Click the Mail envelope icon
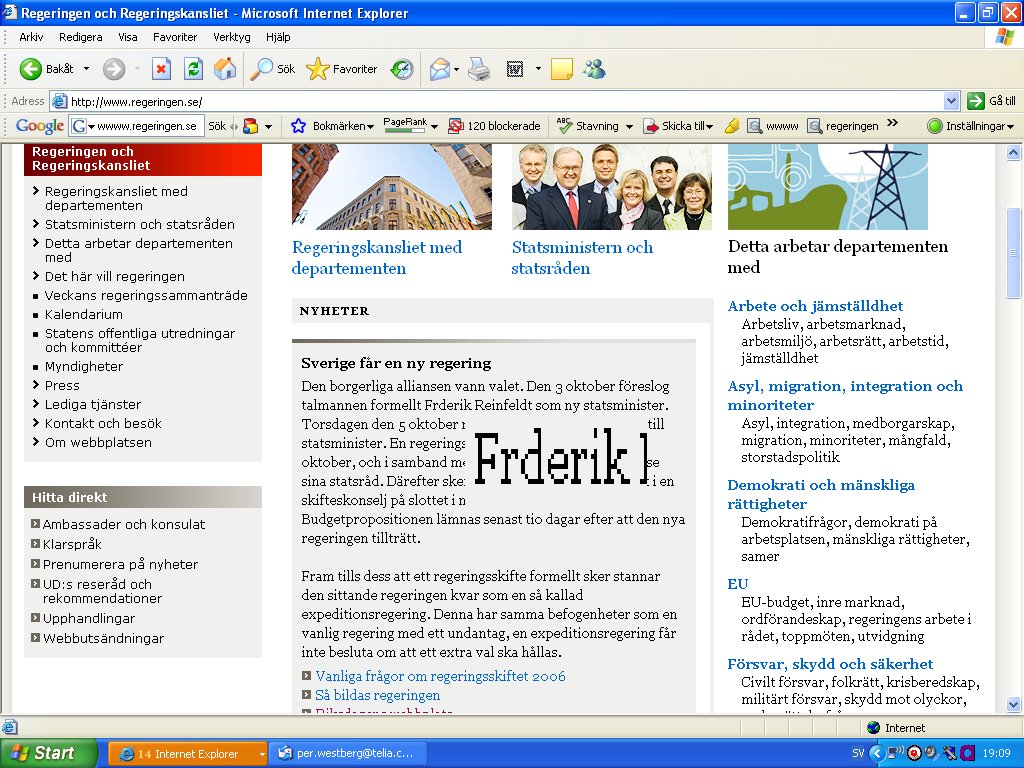 [440, 69]
